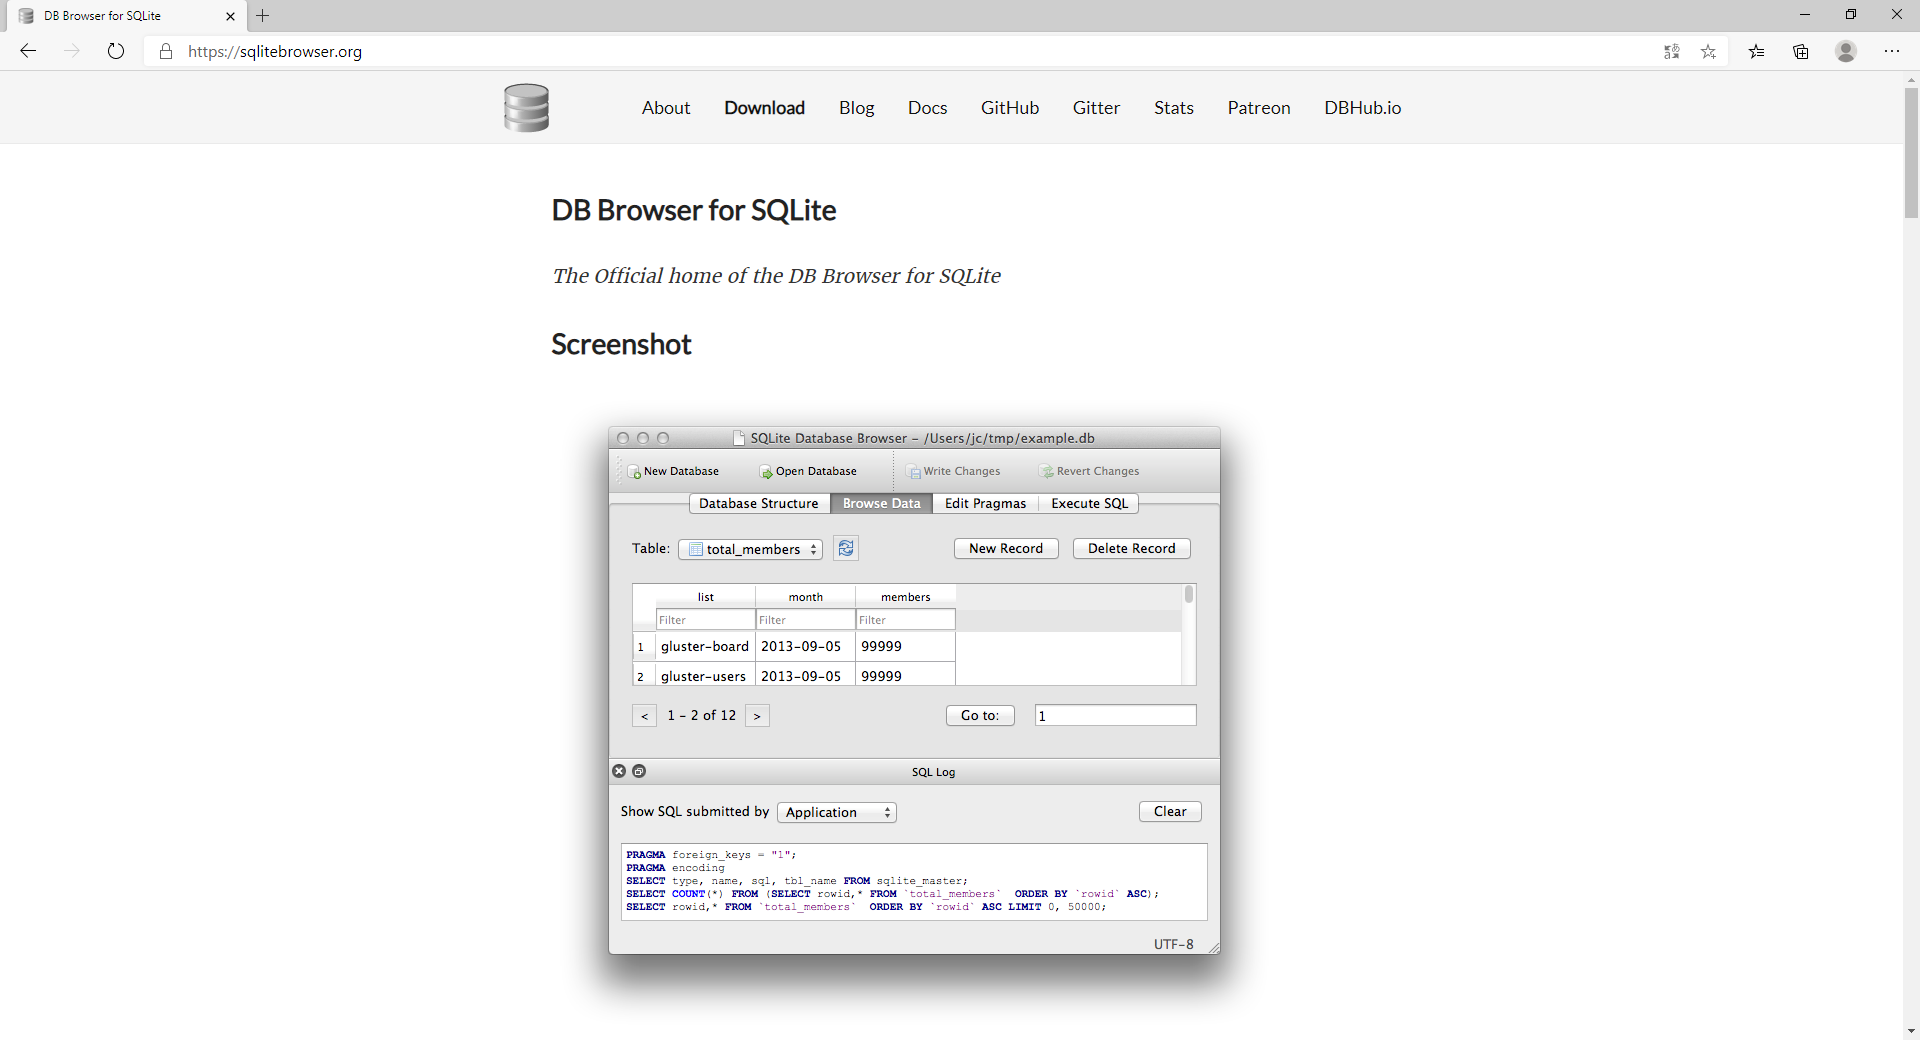Open the Patreon link
Viewport: 1920px width, 1040px height.
[1259, 108]
